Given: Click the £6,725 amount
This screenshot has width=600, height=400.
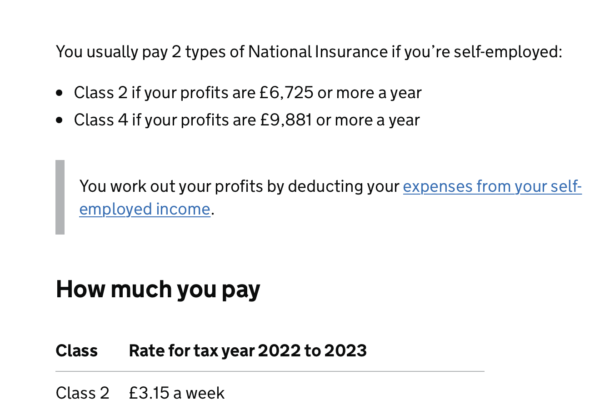Looking at the screenshot, I should click(x=286, y=93).
